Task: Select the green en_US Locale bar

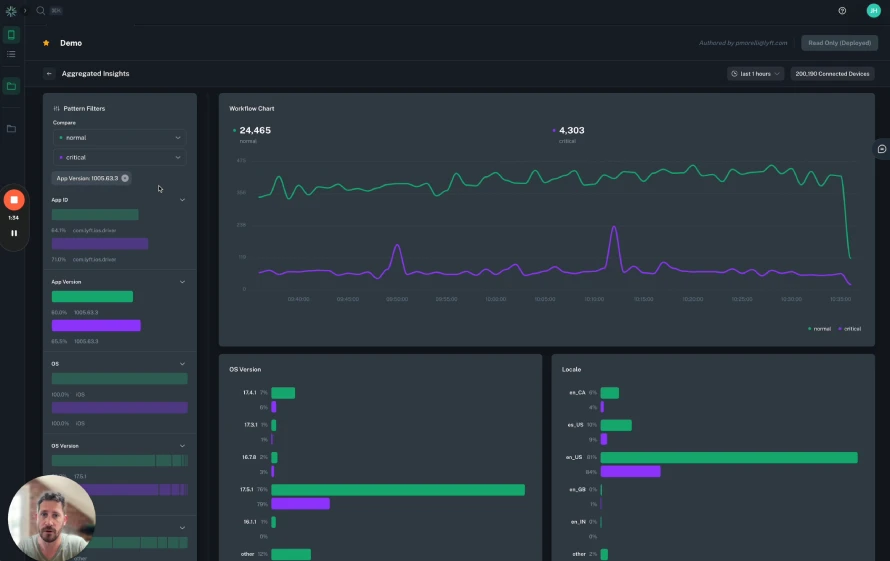Action: click(729, 458)
